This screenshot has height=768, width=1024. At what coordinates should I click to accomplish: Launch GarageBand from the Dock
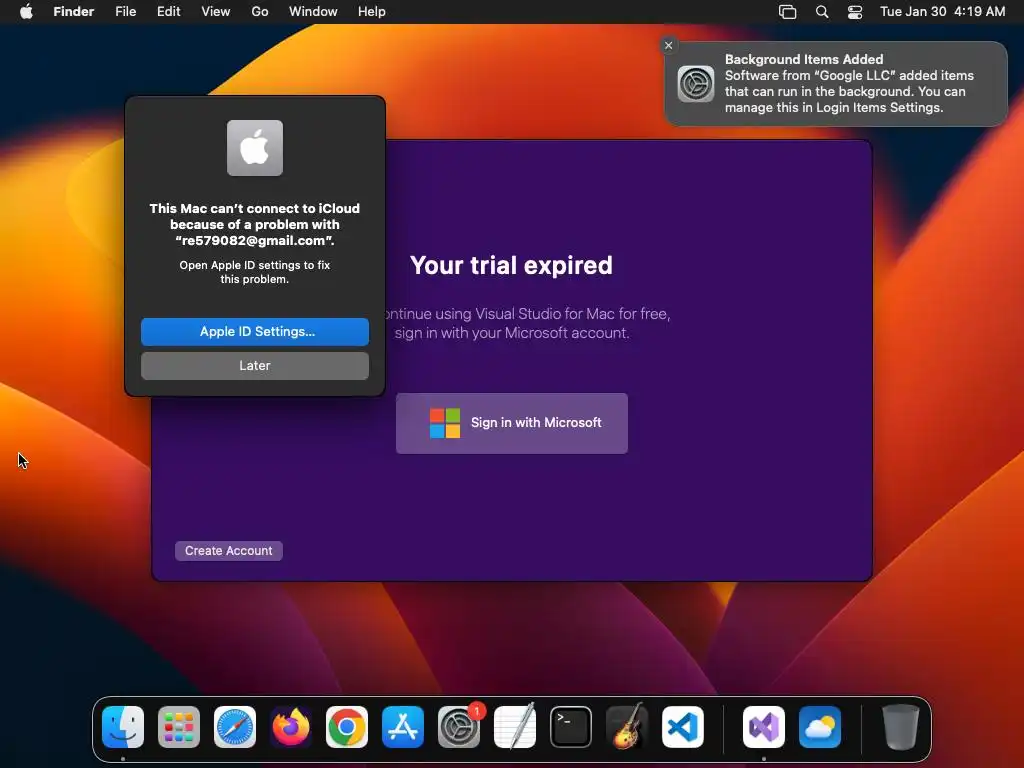pyautogui.click(x=627, y=727)
